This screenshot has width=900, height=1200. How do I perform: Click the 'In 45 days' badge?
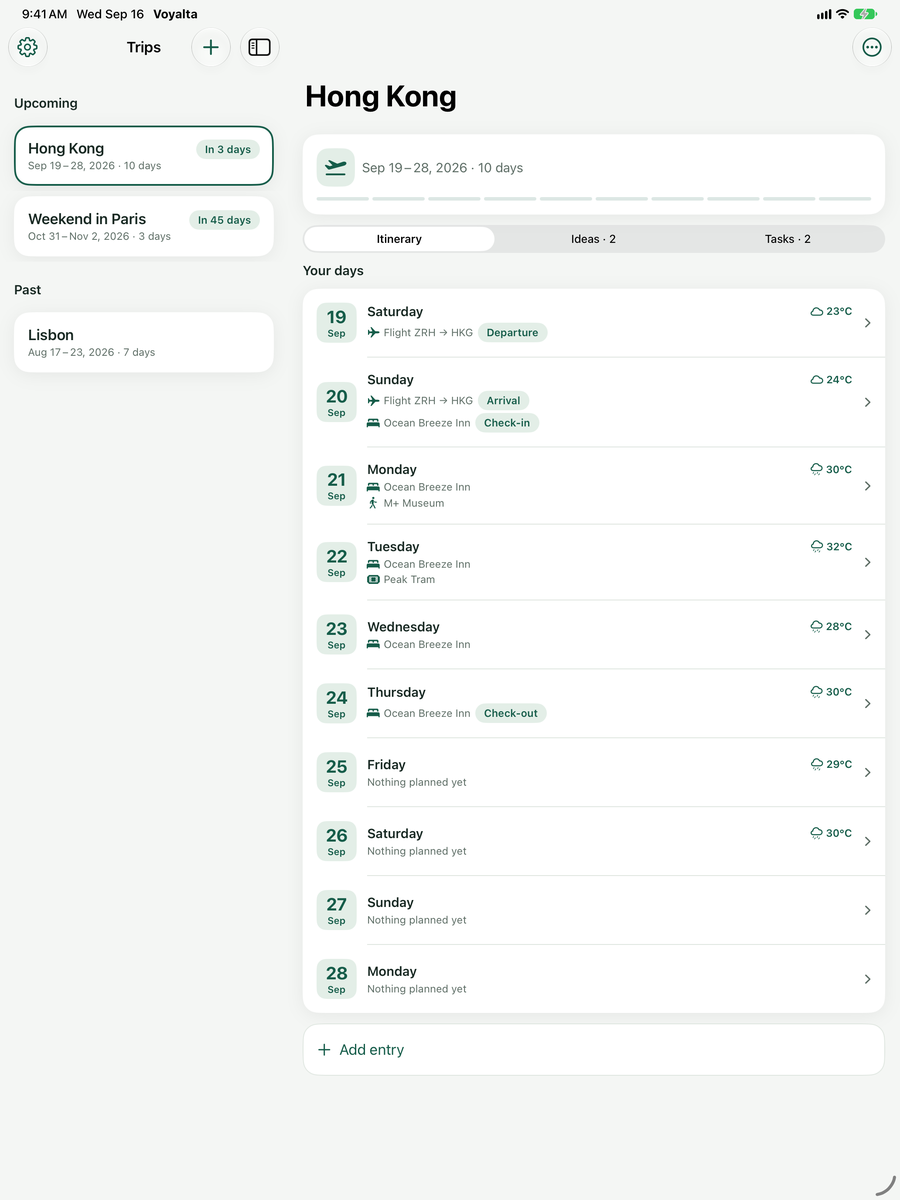224,220
